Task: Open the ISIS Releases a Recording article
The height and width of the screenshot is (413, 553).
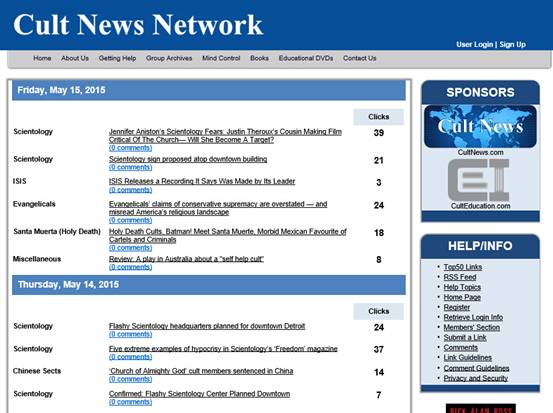Action: click(x=202, y=181)
